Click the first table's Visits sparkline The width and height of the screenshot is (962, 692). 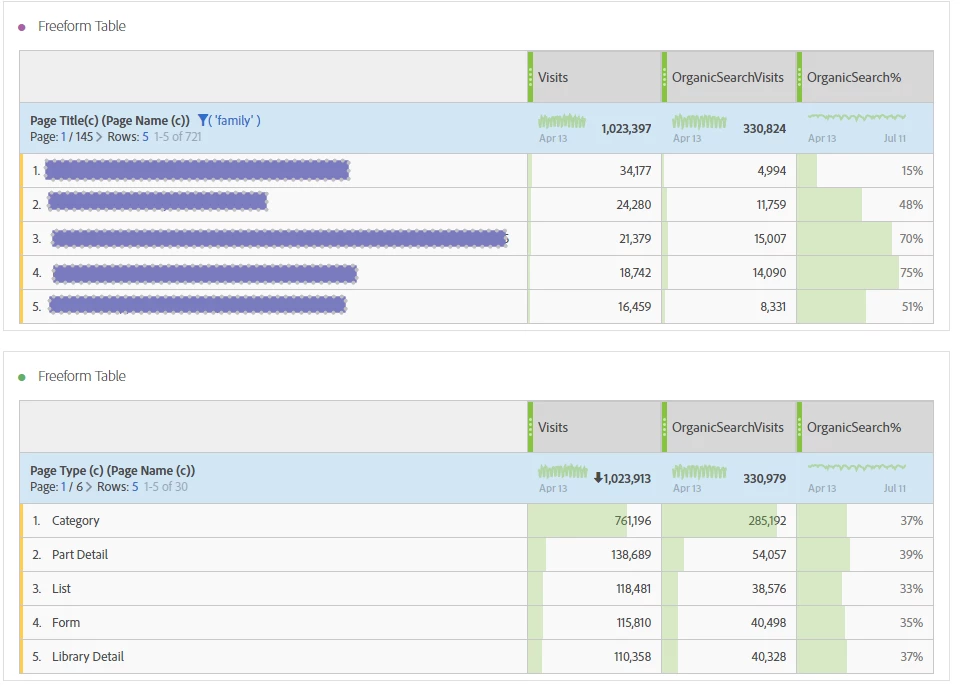coord(561,121)
